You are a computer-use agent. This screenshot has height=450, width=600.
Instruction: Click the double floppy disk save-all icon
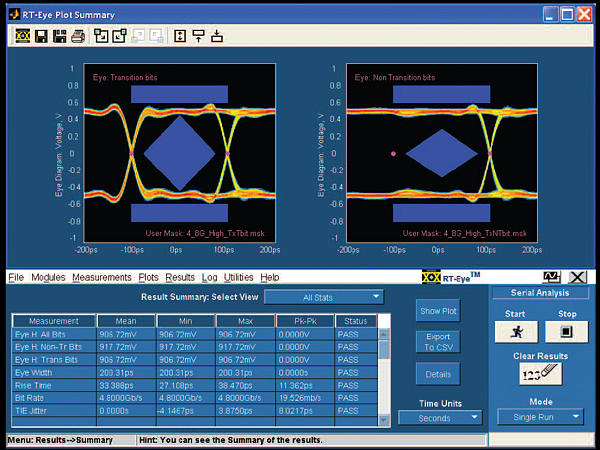tap(59, 37)
